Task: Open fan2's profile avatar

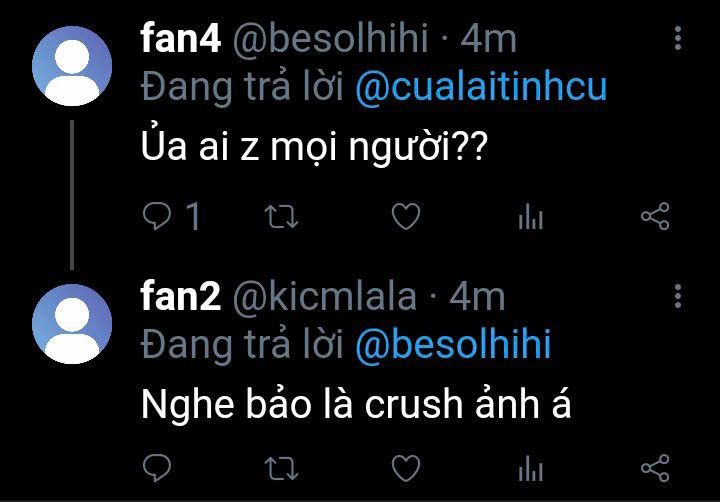Action: pyautogui.click(x=71, y=322)
